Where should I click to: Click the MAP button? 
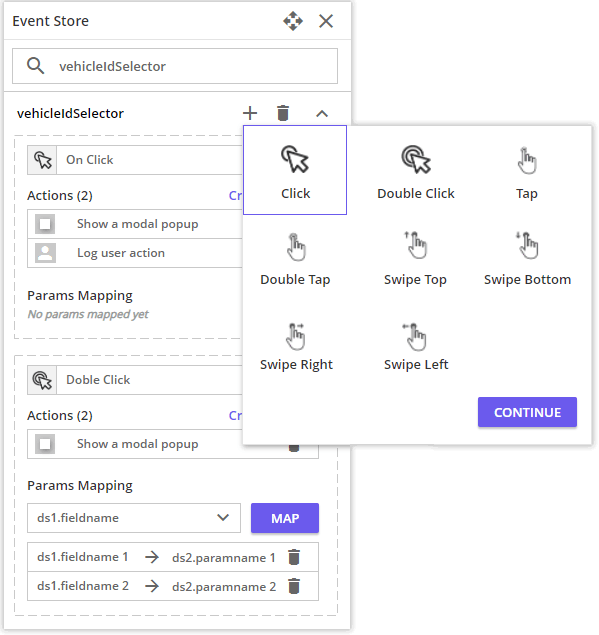point(285,518)
